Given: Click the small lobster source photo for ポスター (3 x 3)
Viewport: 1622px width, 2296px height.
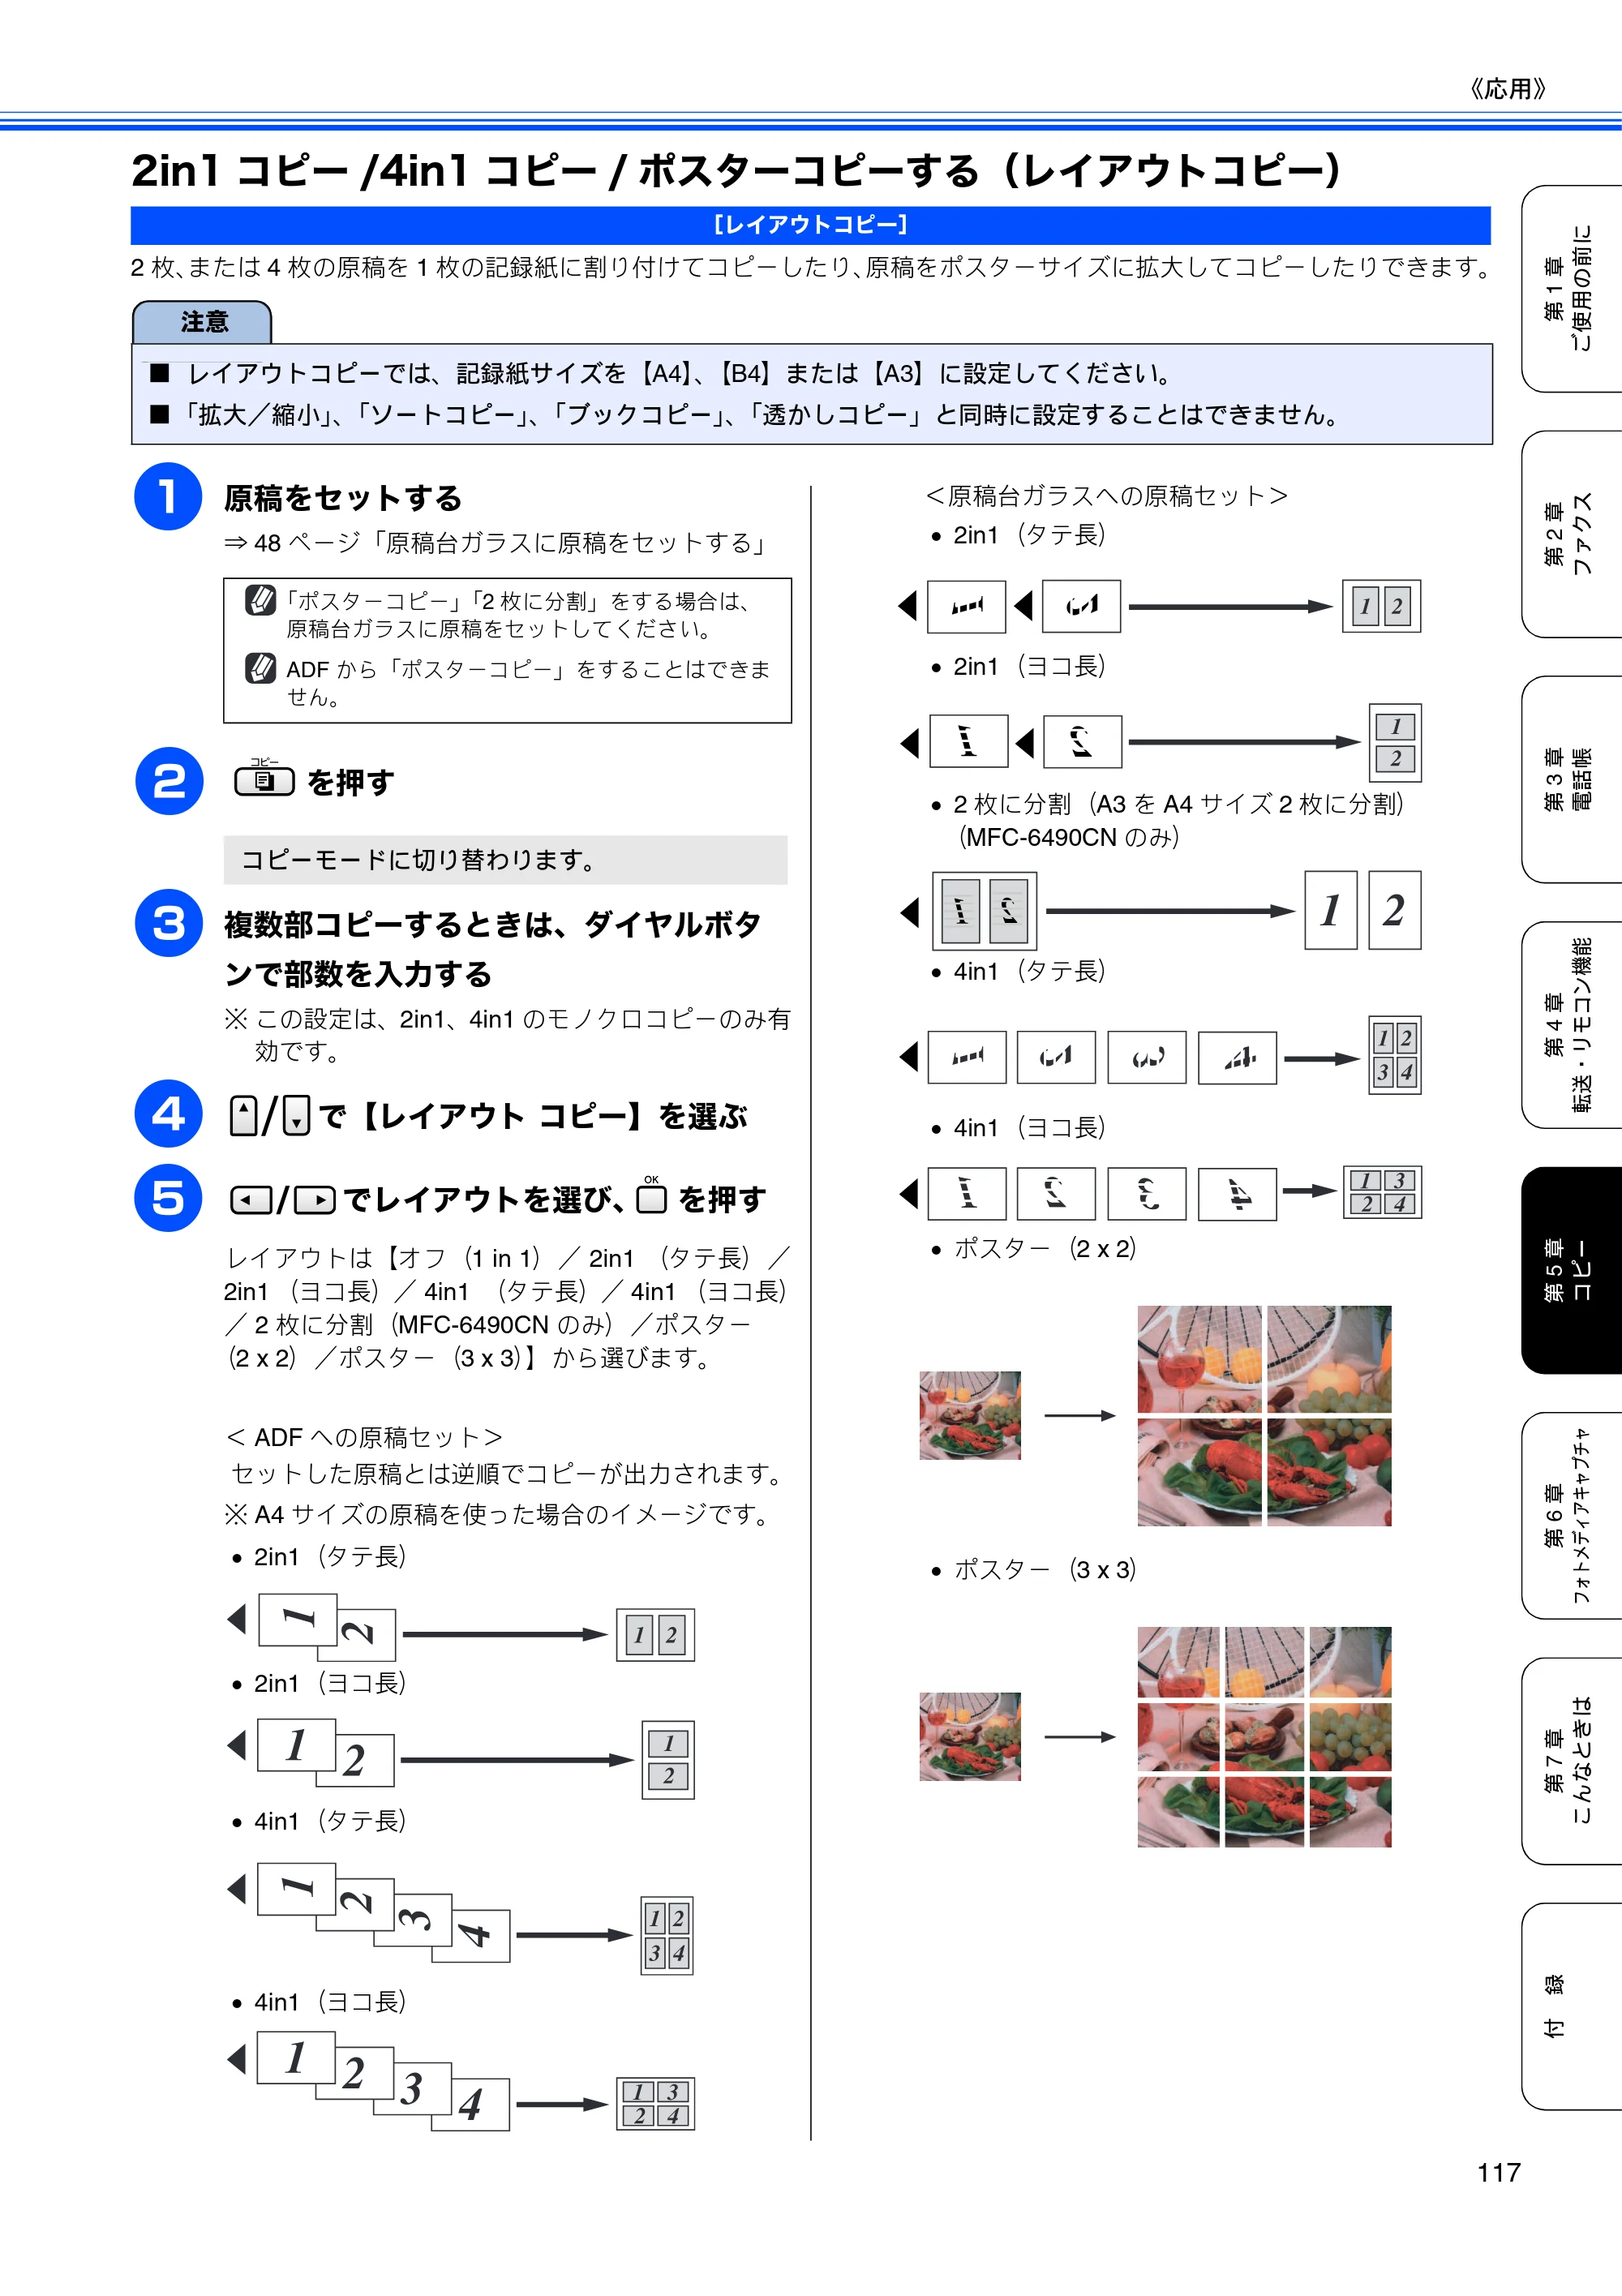Looking at the screenshot, I should click(970, 1736).
